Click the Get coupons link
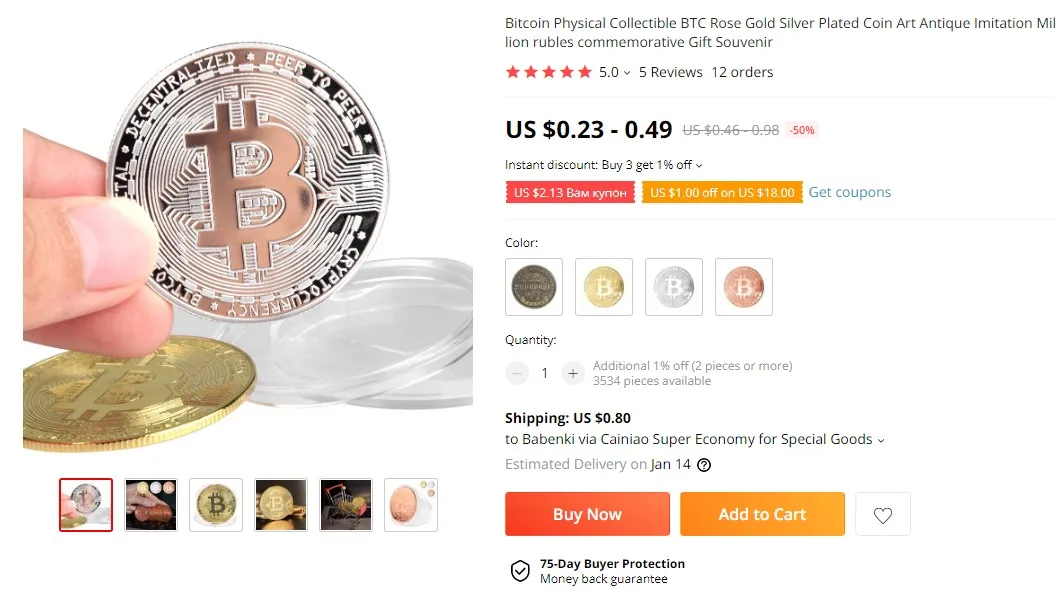 pos(849,192)
